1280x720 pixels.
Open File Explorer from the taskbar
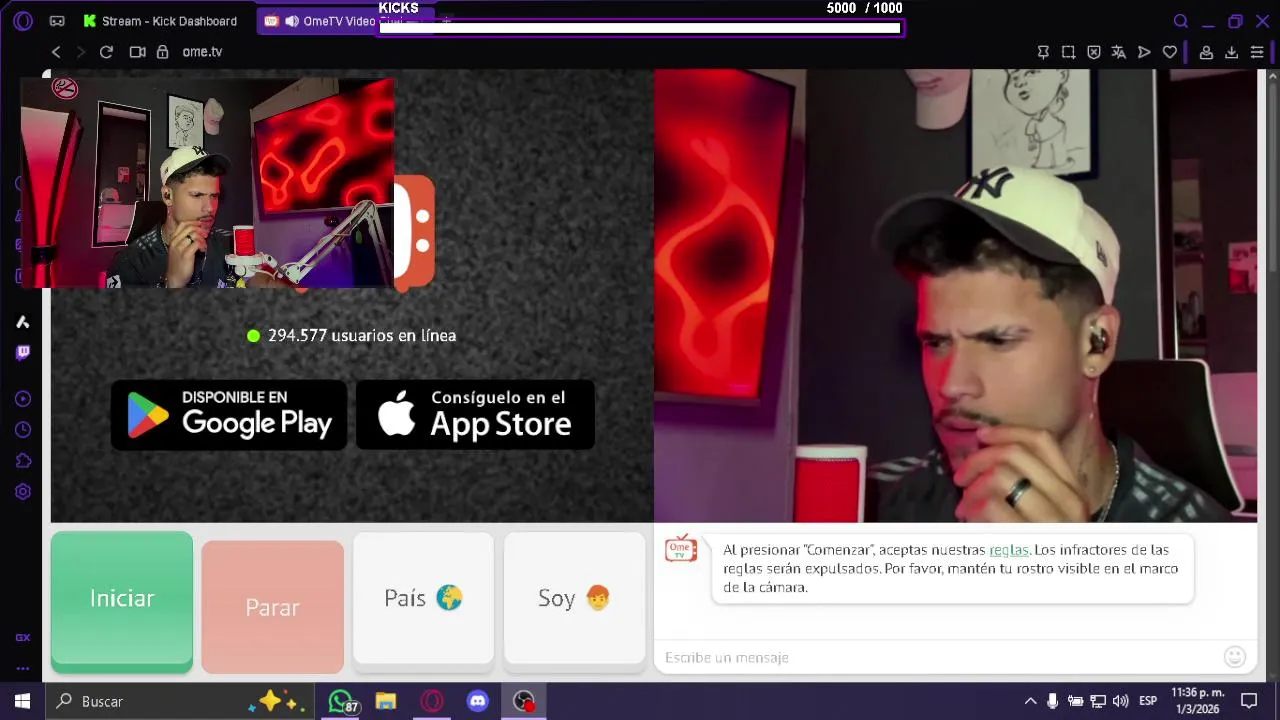(386, 701)
